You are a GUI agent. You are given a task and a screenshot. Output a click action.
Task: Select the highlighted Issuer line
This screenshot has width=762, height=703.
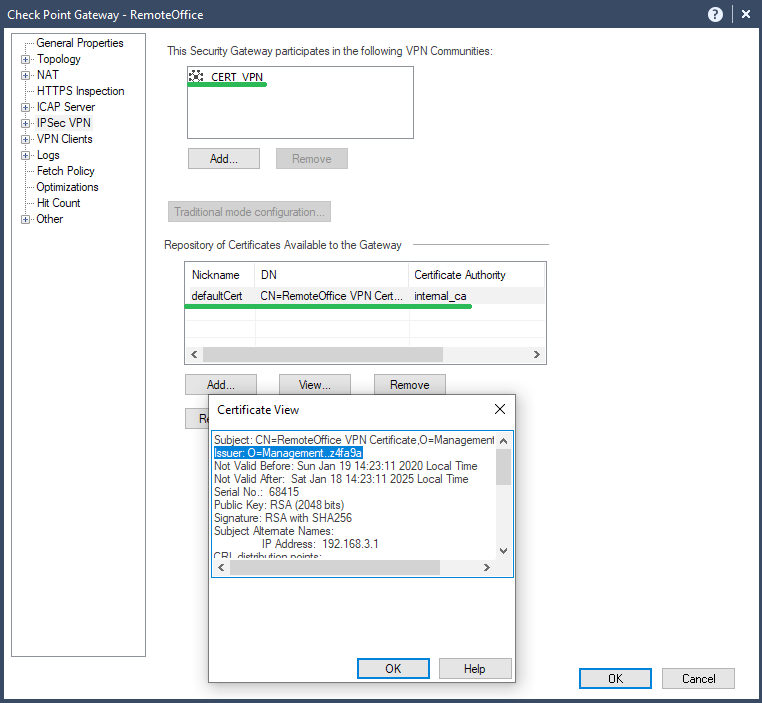tap(288, 453)
